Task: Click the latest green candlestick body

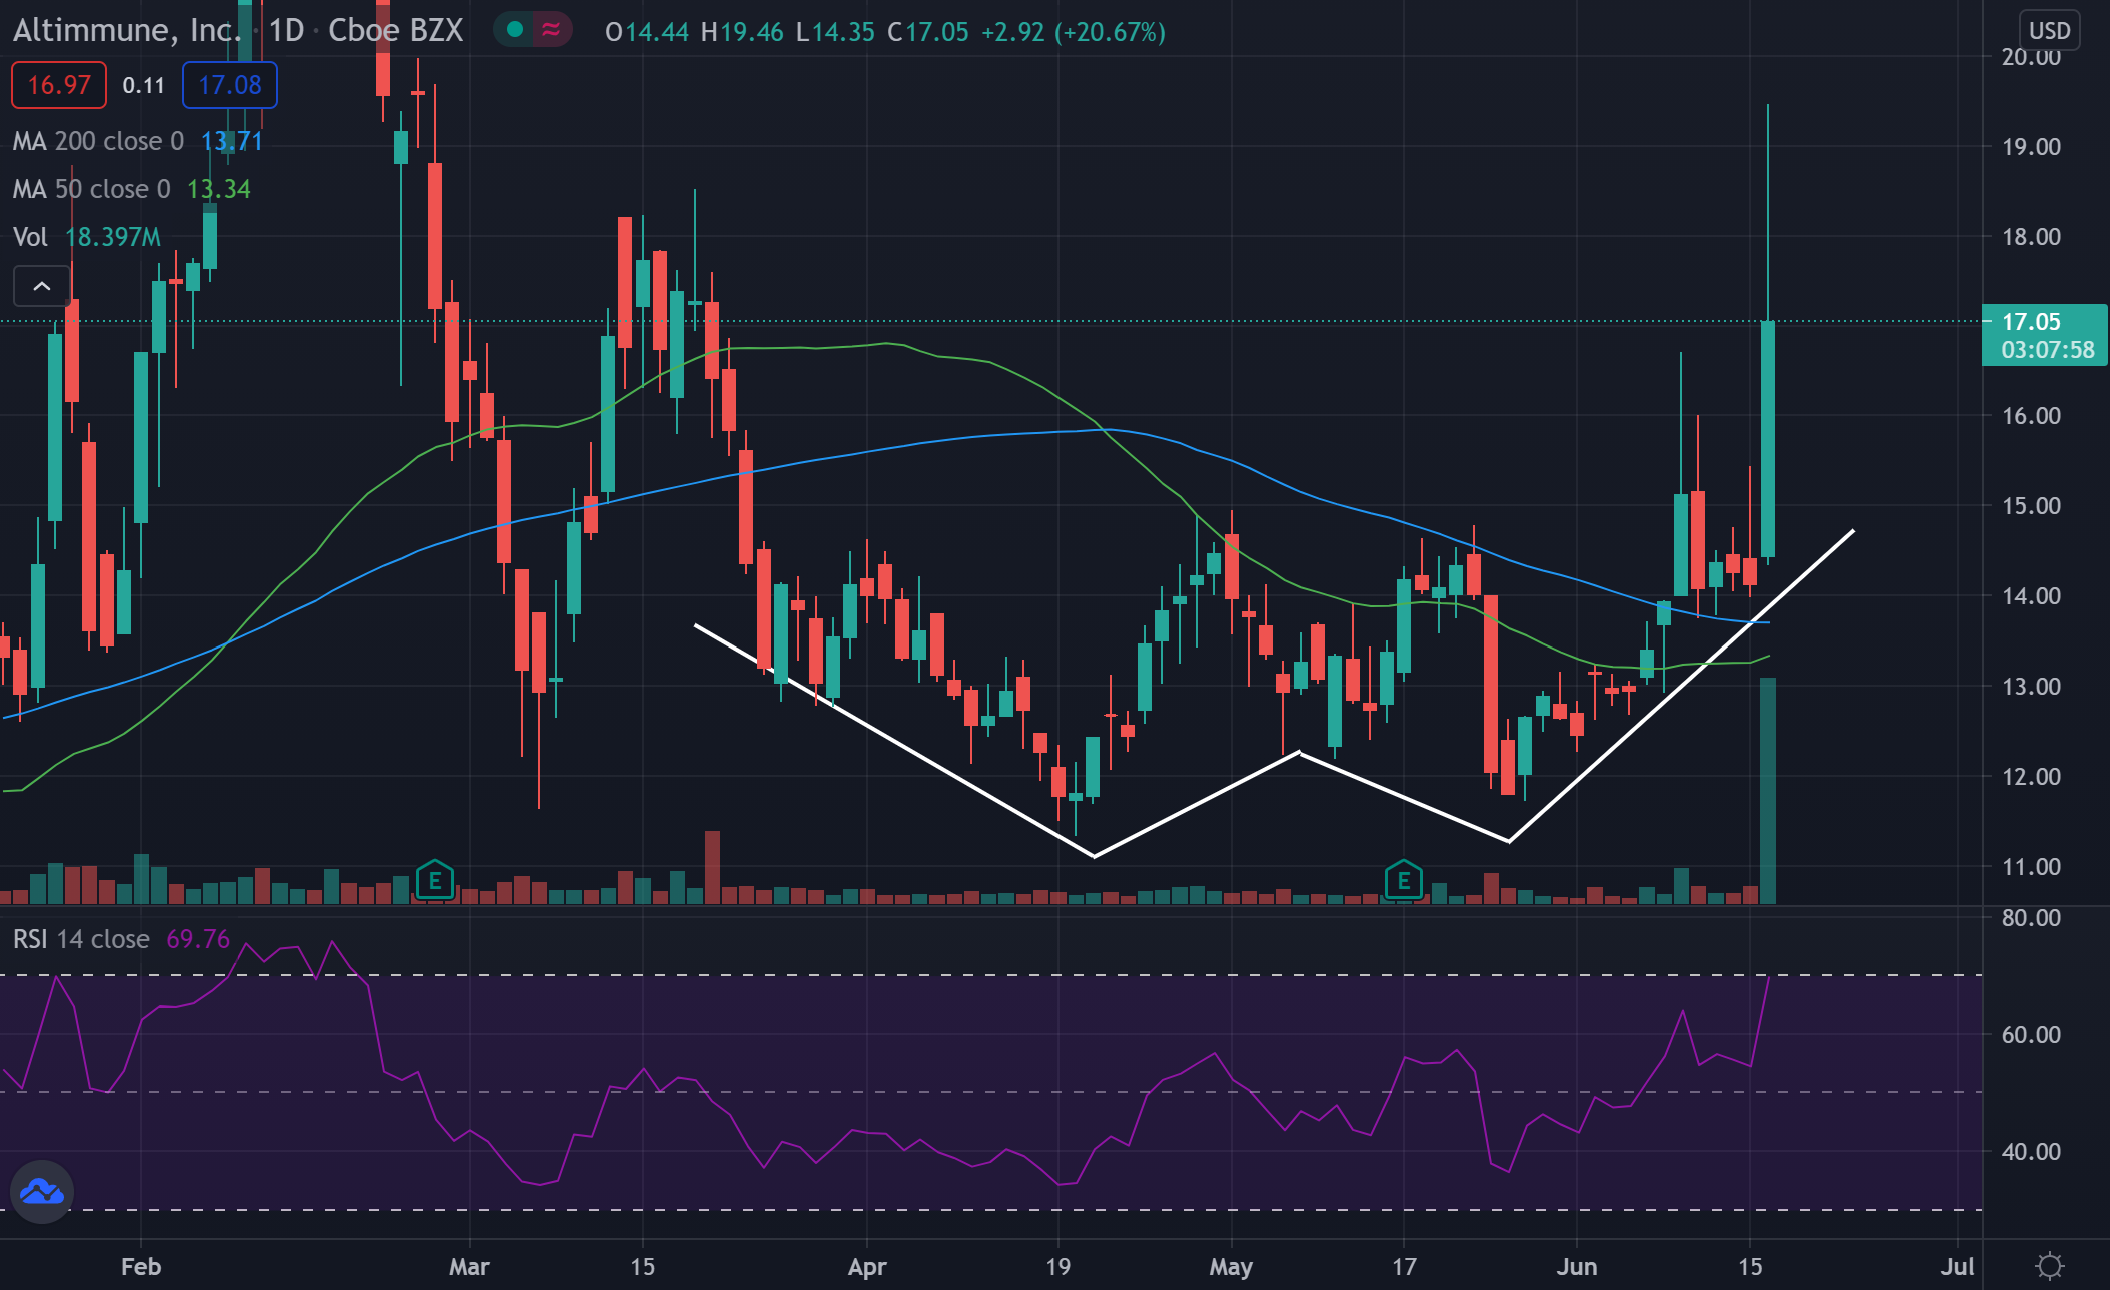Action: point(1768,439)
